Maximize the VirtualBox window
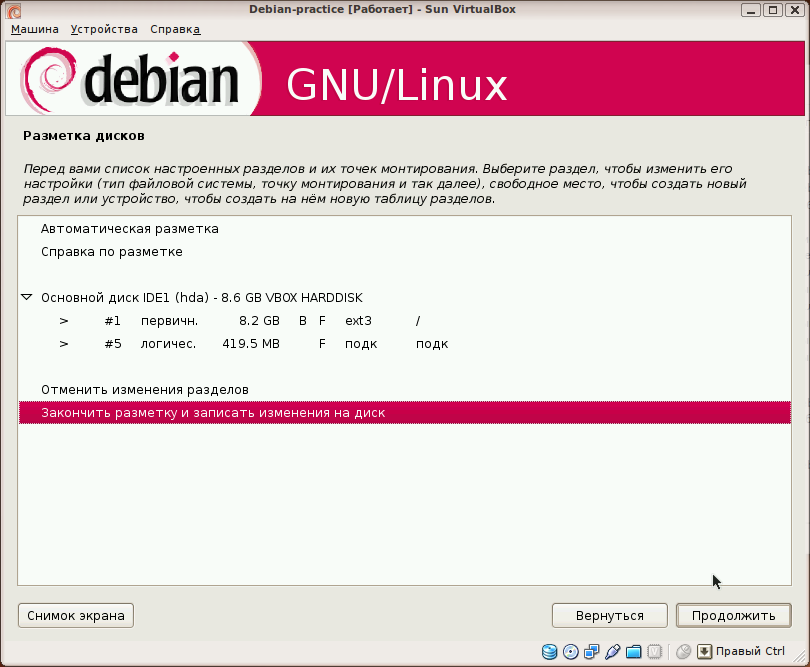 pos(773,10)
